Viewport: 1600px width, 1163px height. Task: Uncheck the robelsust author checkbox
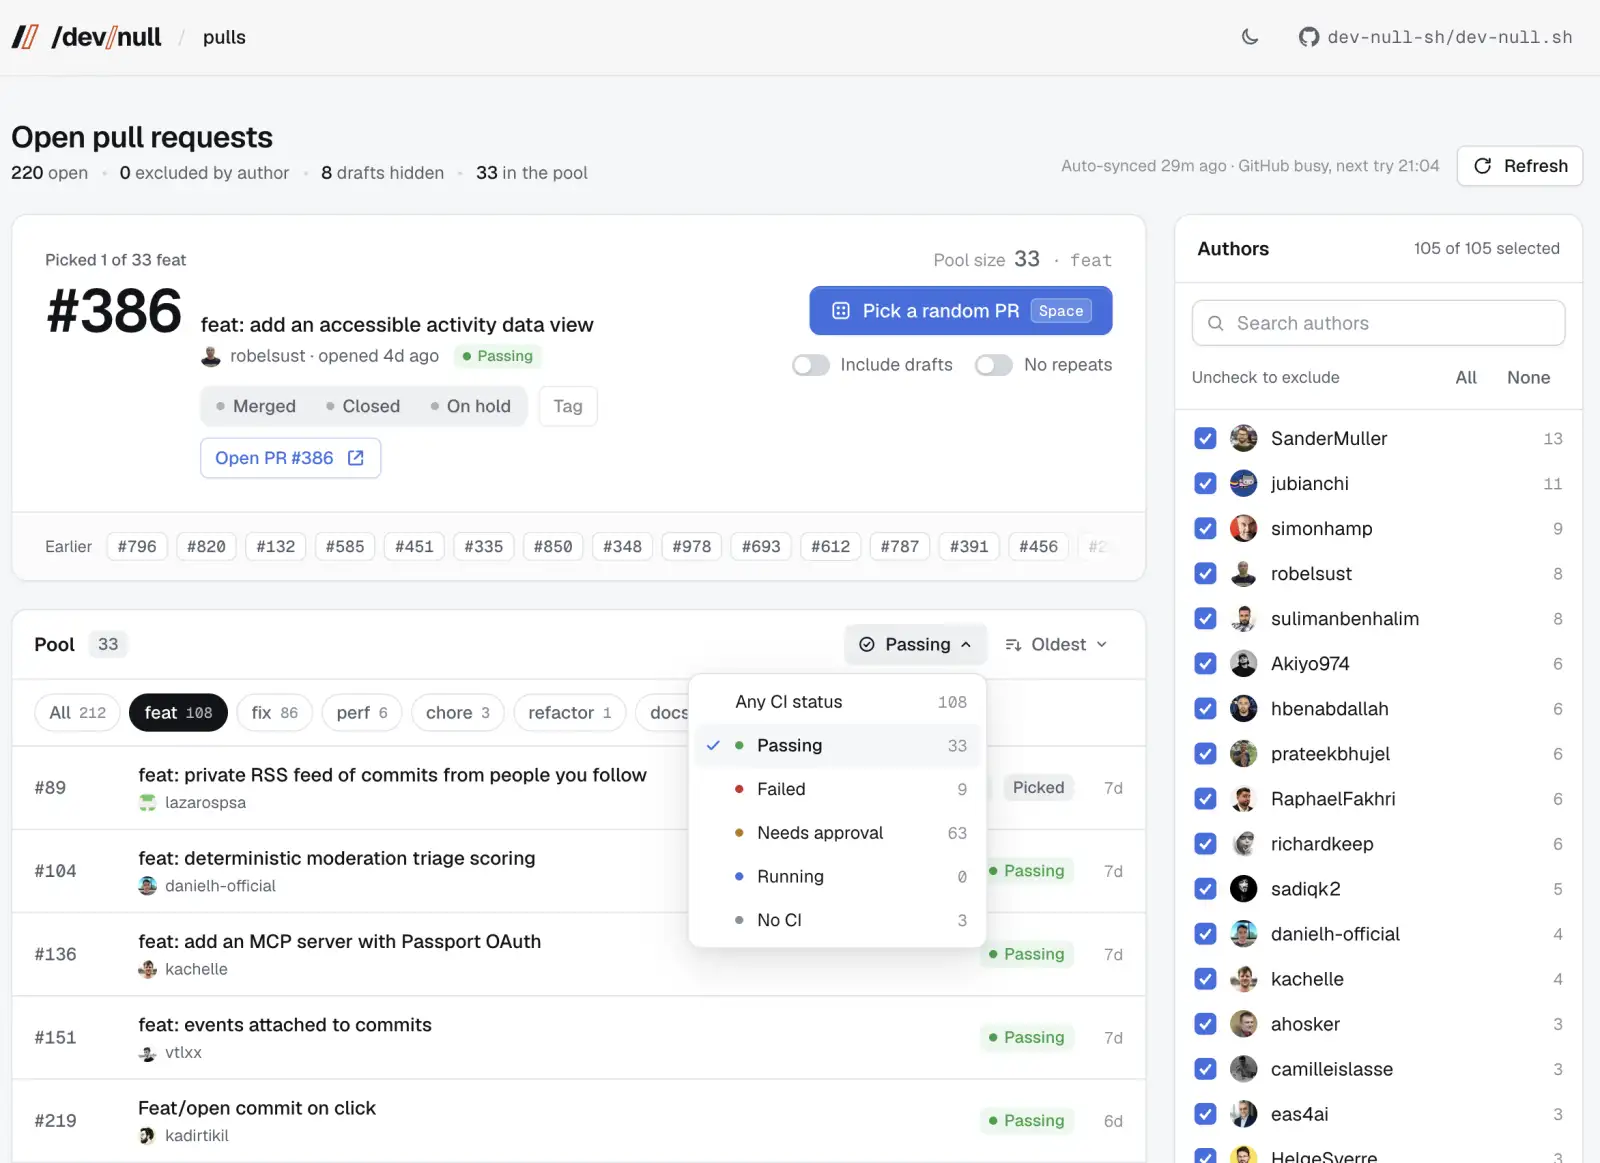[x=1206, y=573]
